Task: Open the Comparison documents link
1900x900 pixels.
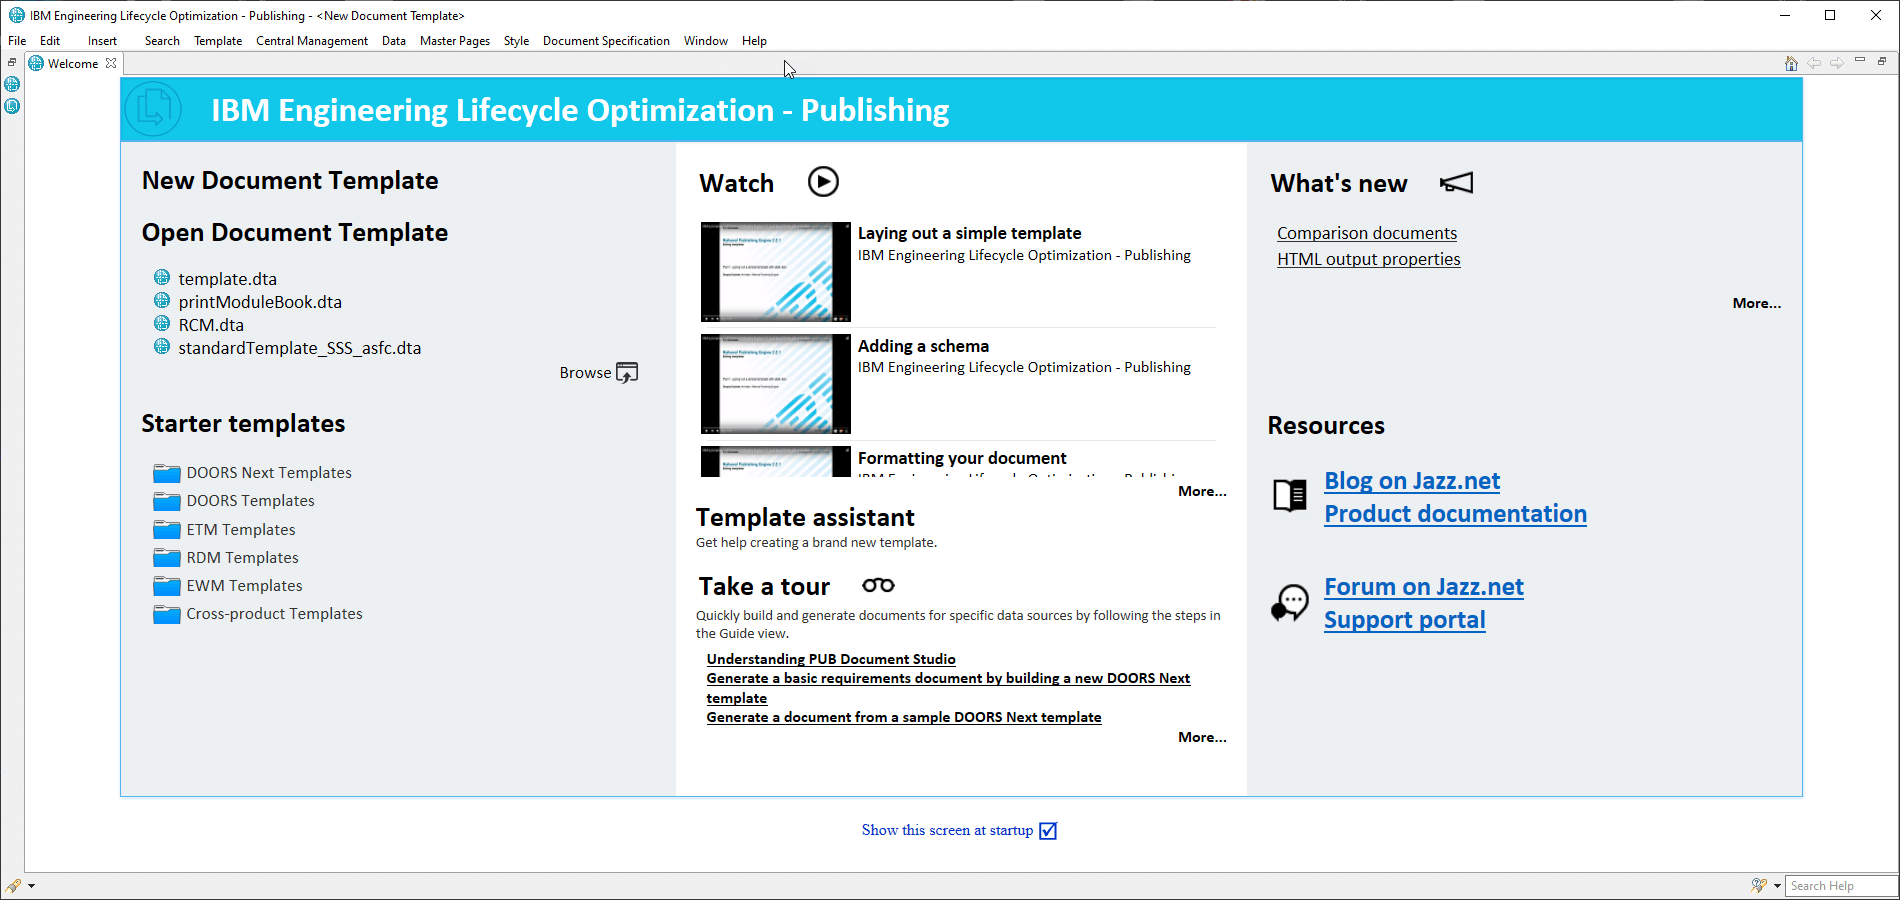Action: coord(1366,232)
